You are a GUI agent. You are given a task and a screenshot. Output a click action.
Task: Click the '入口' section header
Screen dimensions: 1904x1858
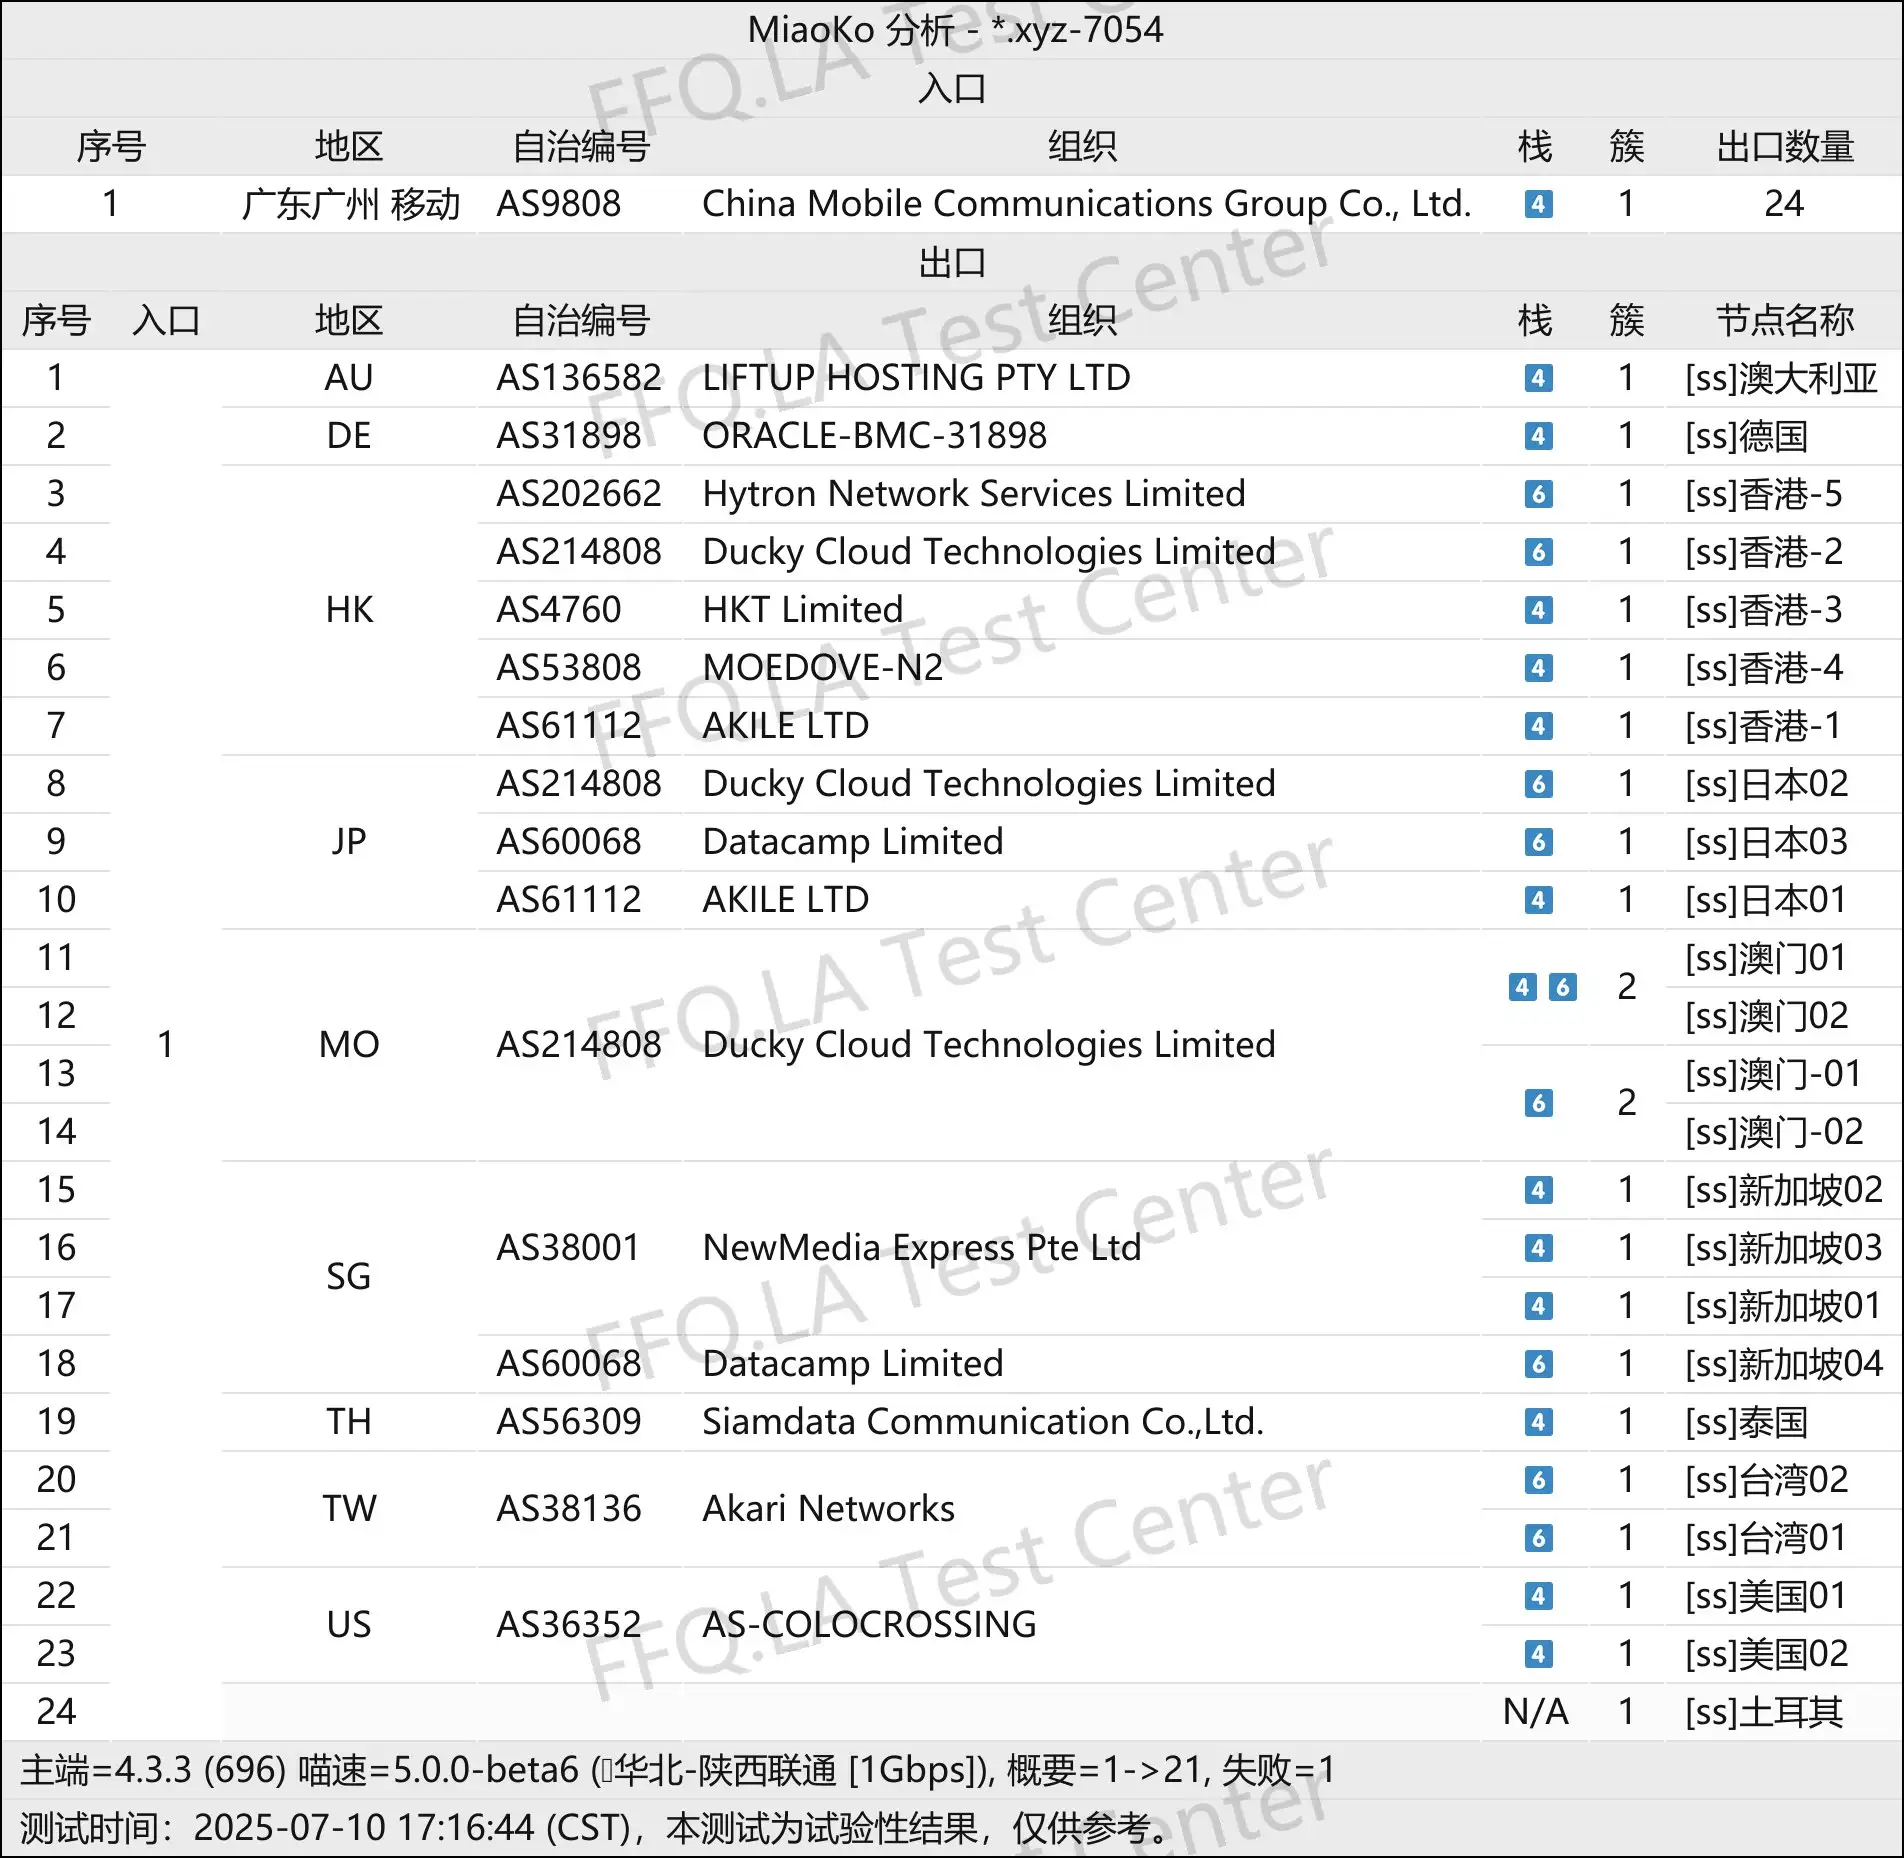[x=952, y=88]
